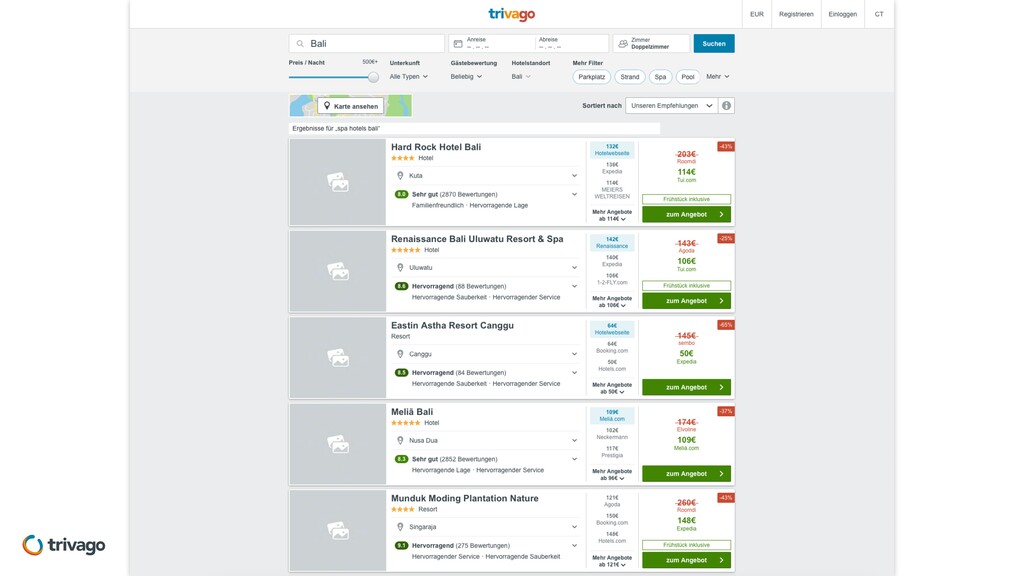This screenshot has width=1024, height=576.
Task: Expand Mehr Angebote ab 121€
Action: [612, 561]
